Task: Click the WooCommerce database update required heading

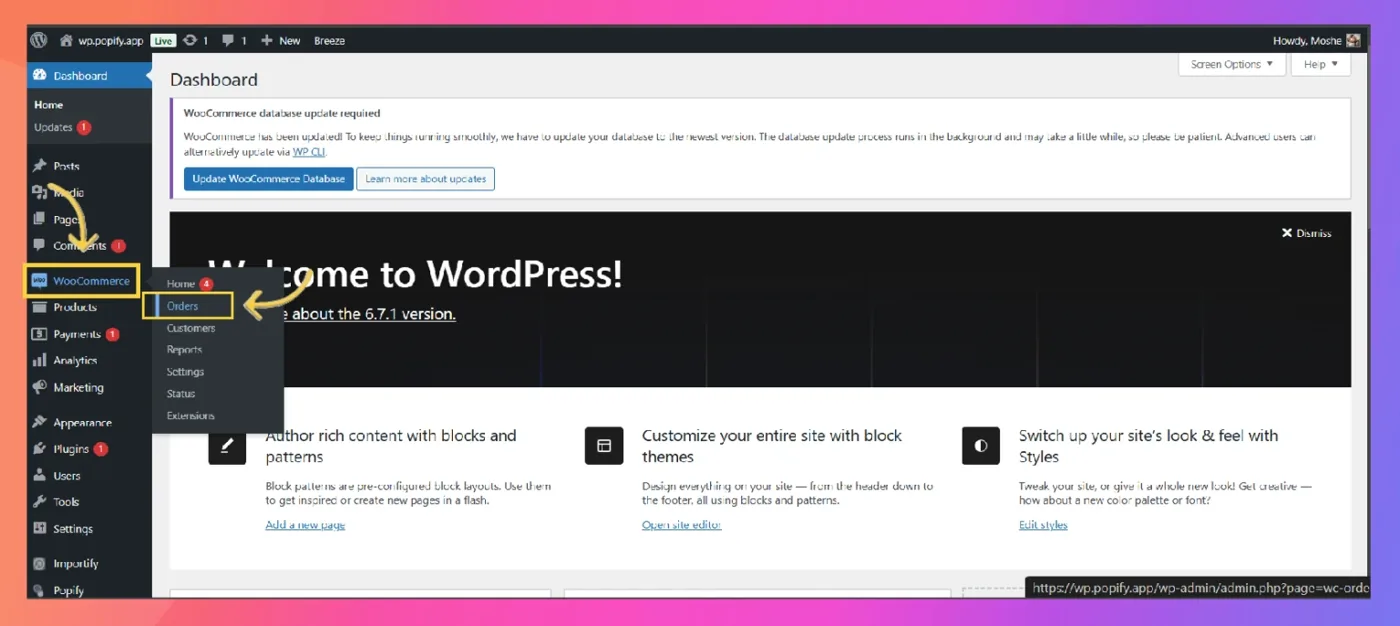Action: pyautogui.click(x=281, y=113)
